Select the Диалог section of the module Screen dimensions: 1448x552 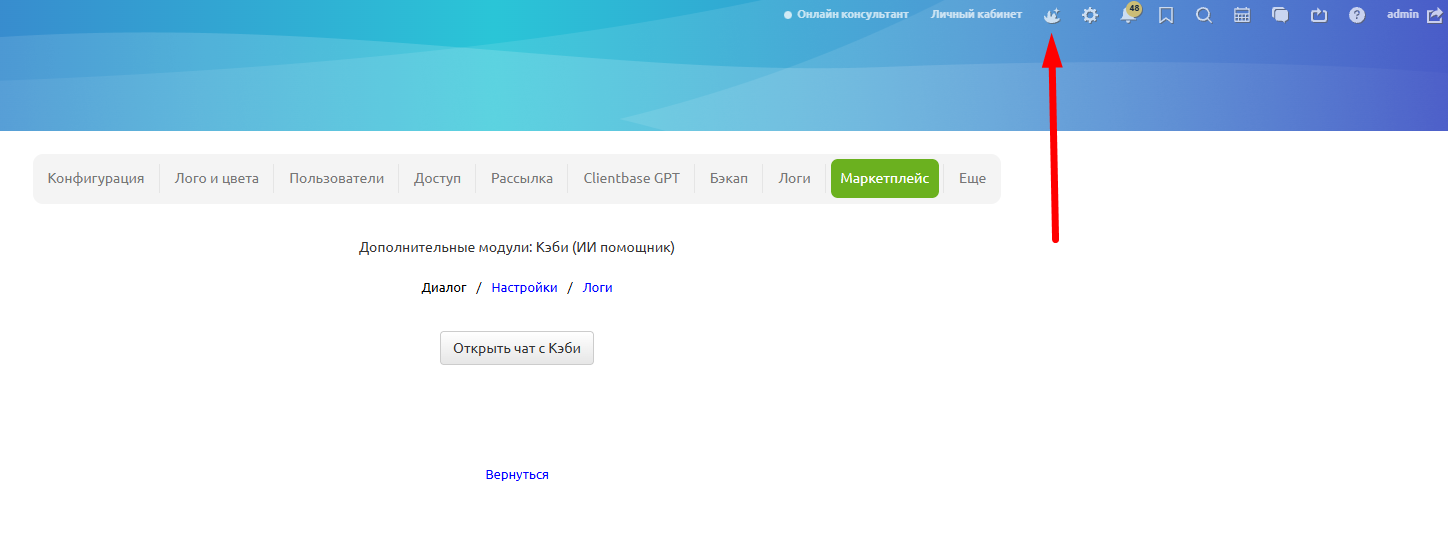point(444,287)
